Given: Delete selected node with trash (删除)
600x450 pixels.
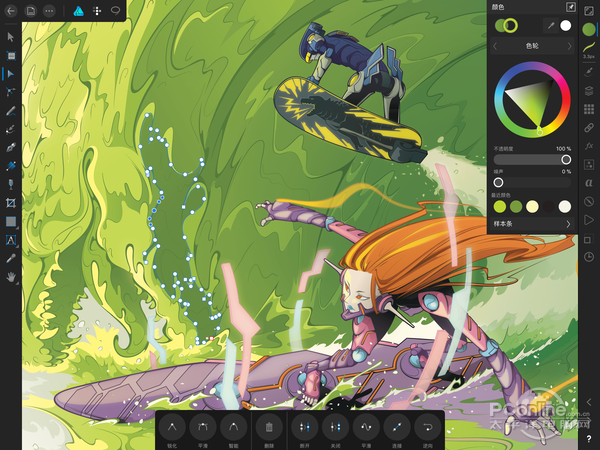Looking at the screenshot, I should click(269, 427).
